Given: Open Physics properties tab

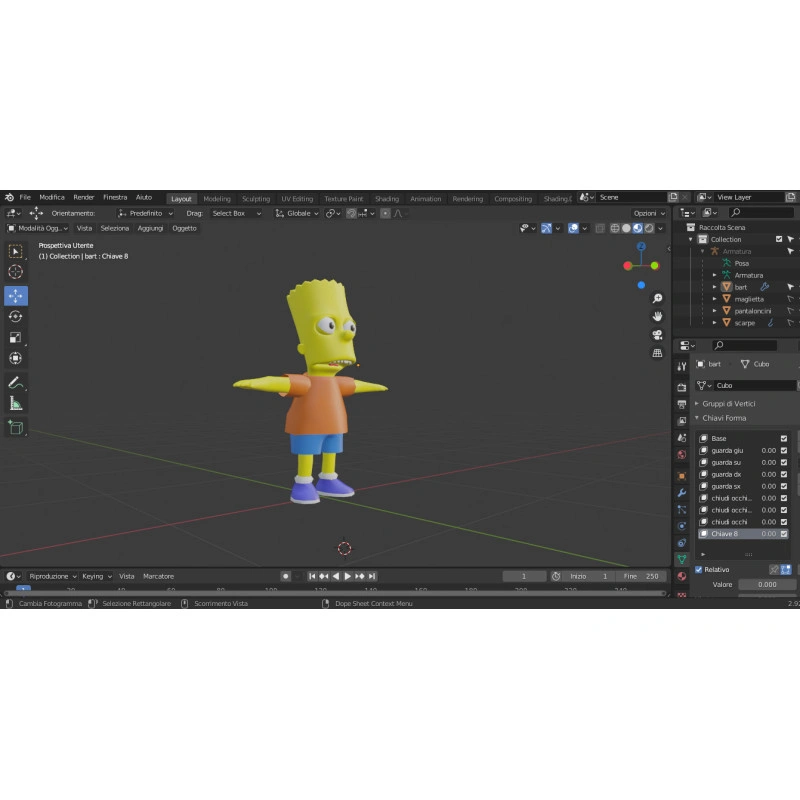Looking at the screenshot, I should tap(682, 526).
